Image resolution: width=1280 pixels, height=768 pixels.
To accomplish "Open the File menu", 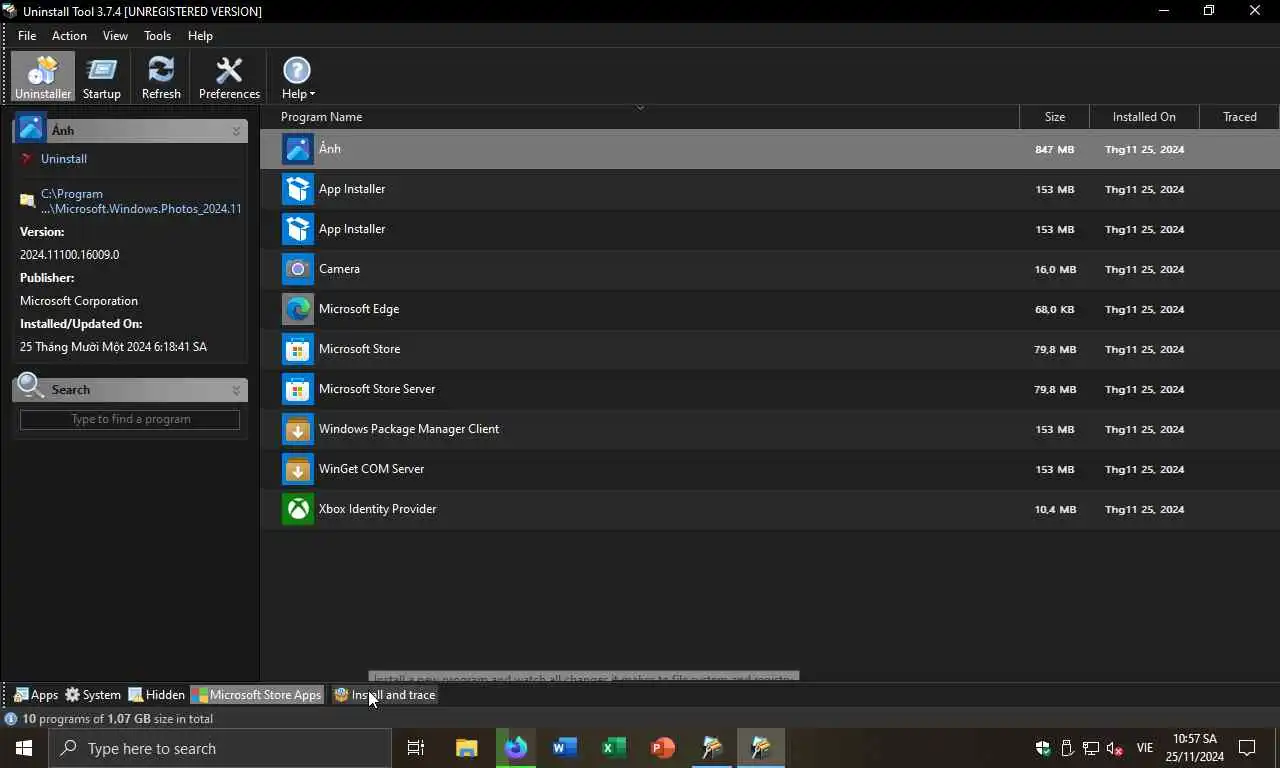I will click(x=27, y=35).
